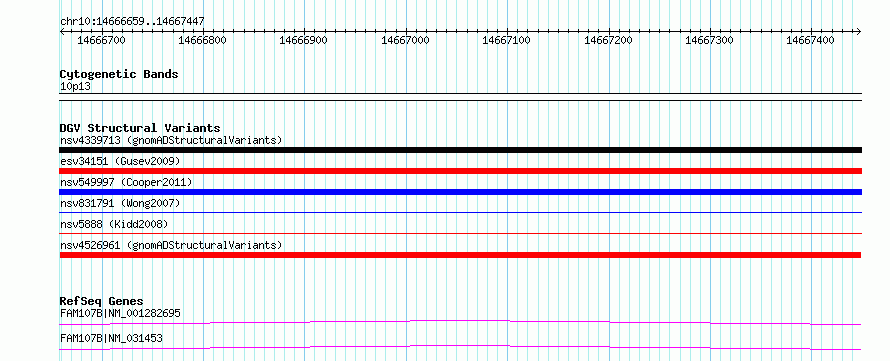
Task: Select the RefSeq Genes track title
Action: (x=102, y=301)
